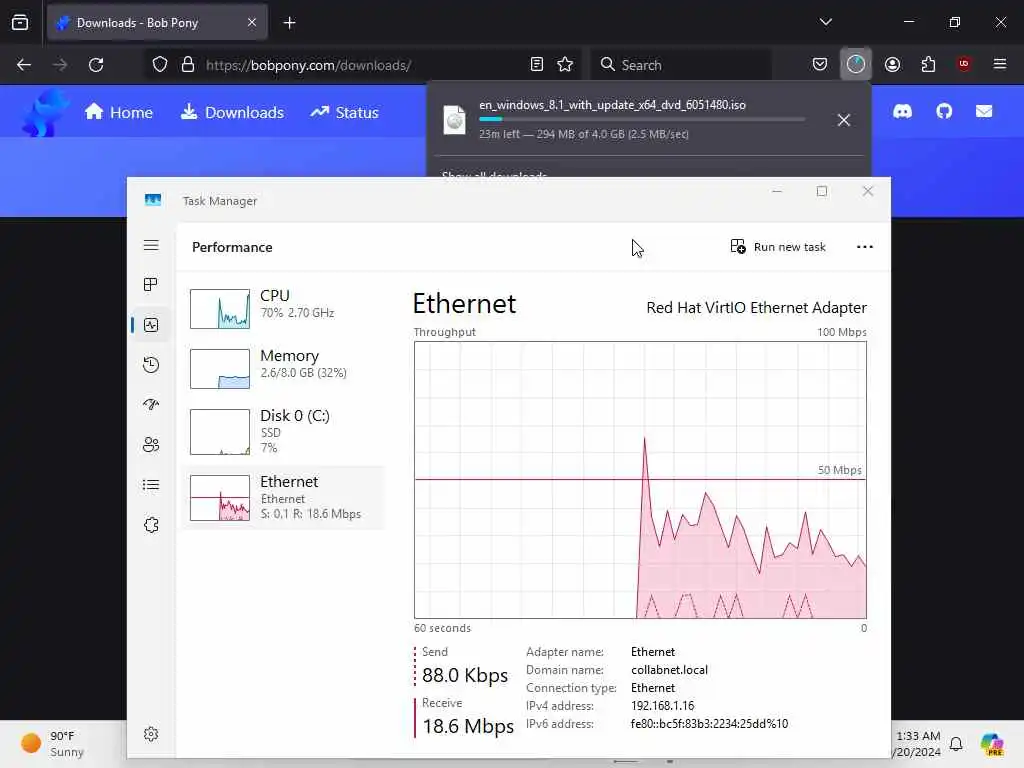Open App history page icon
The image size is (1024, 768).
point(151,364)
